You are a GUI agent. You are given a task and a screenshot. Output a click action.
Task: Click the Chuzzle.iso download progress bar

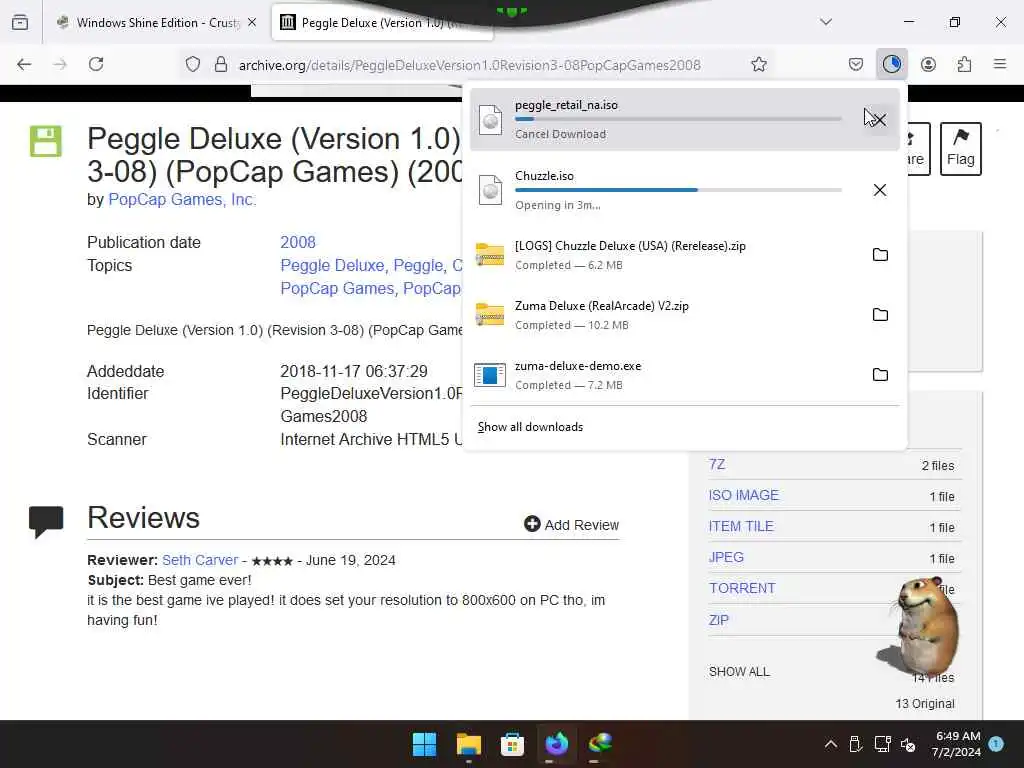pos(678,190)
